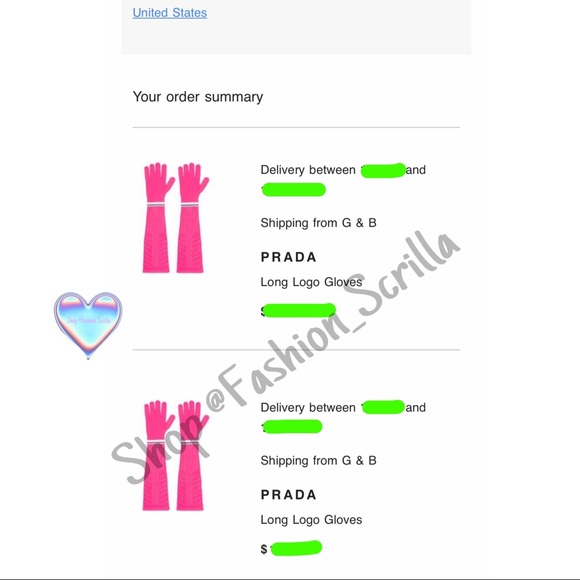Image resolution: width=580 pixels, height=580 pixels.
Task: Open the United States link
Action: tap(170, 13)
